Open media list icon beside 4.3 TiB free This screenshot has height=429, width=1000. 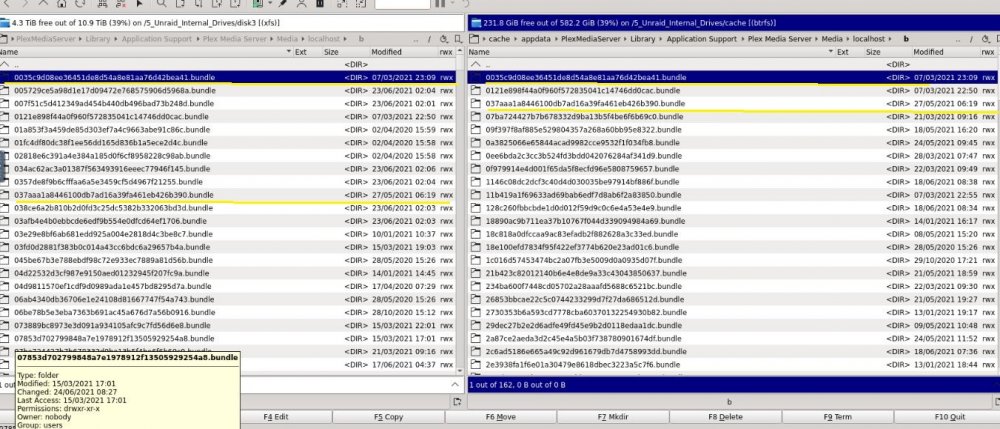5,23
